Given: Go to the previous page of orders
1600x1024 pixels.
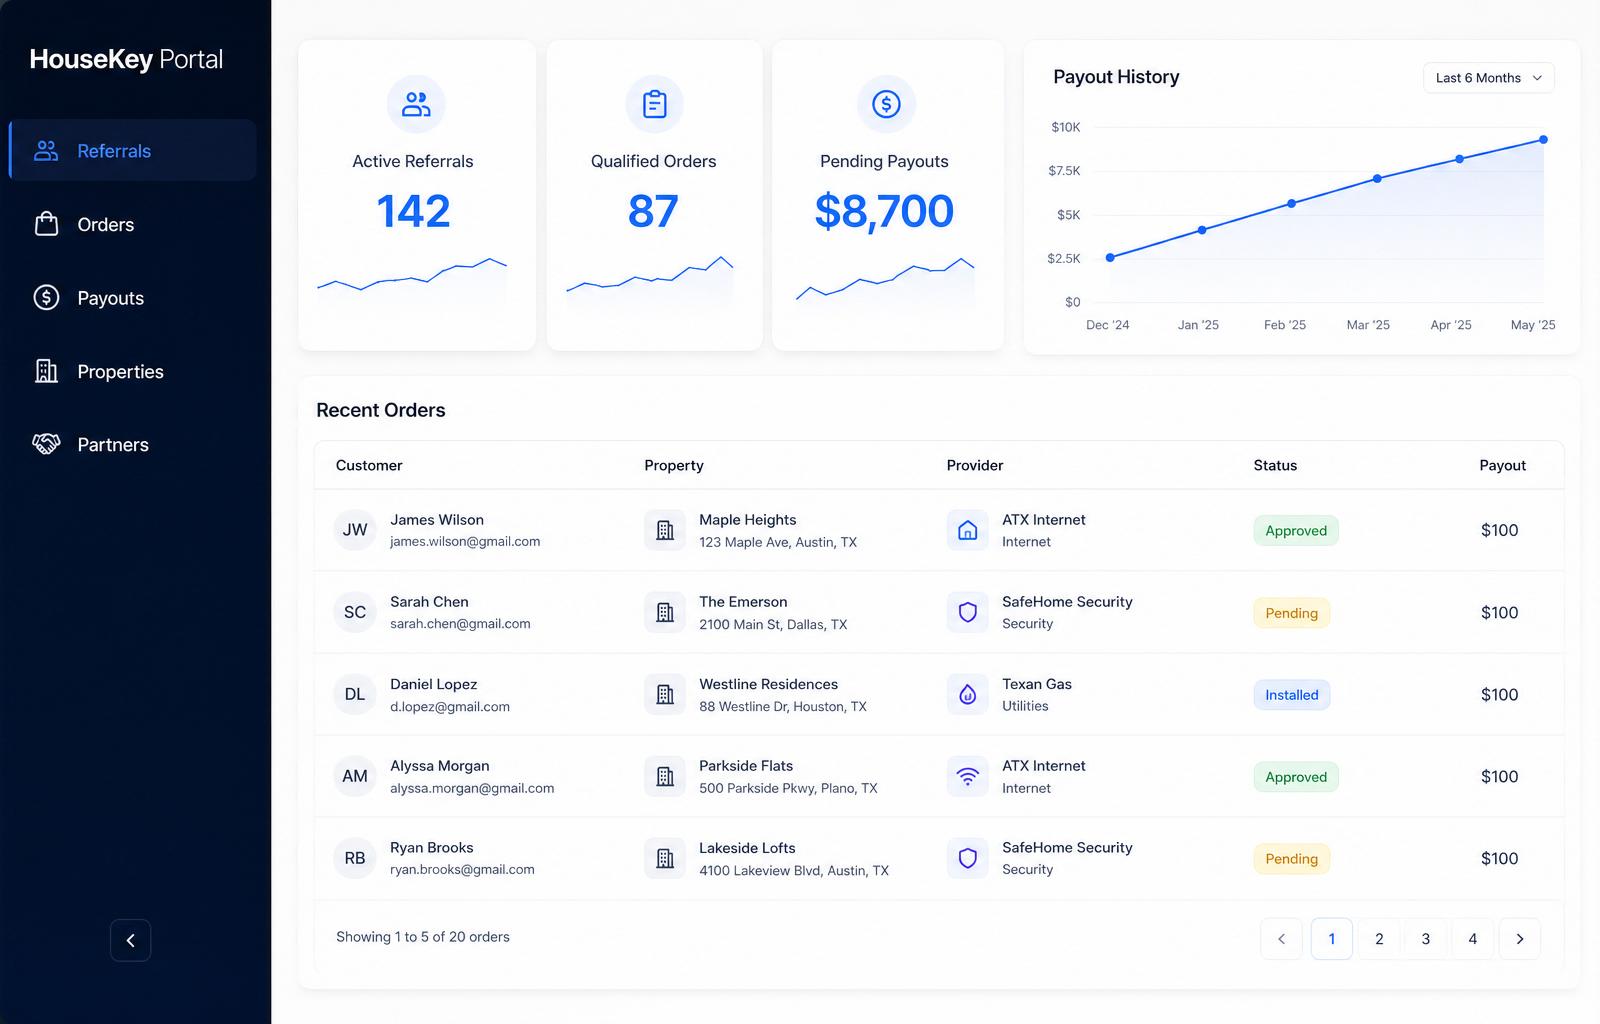Looking at the screenshot, I should coord(1282,939).
